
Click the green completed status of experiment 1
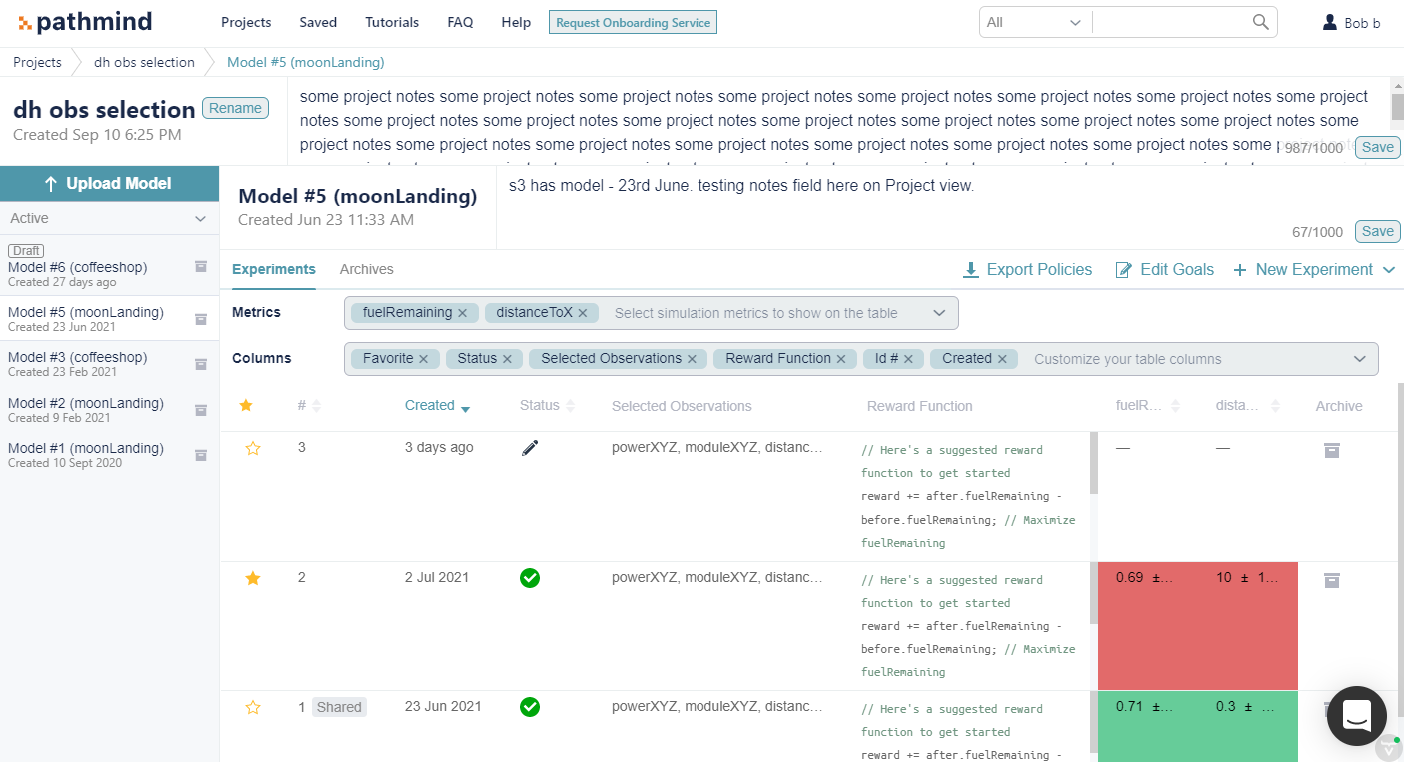(530, 707)
